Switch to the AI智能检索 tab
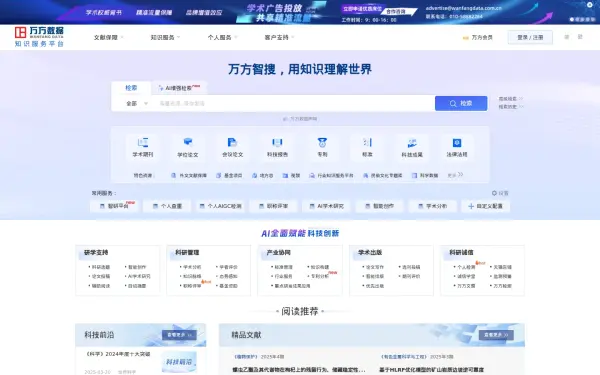Viewport: 600px width, 375px height. click(x=179, y=88)
